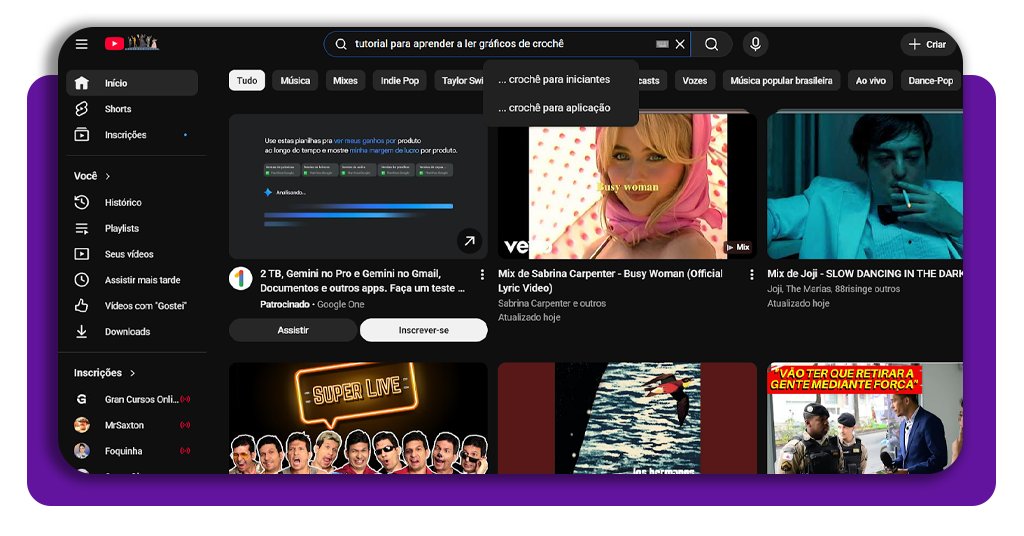
Task: Open Assistir mais tarde list
Action: [142, 280]
